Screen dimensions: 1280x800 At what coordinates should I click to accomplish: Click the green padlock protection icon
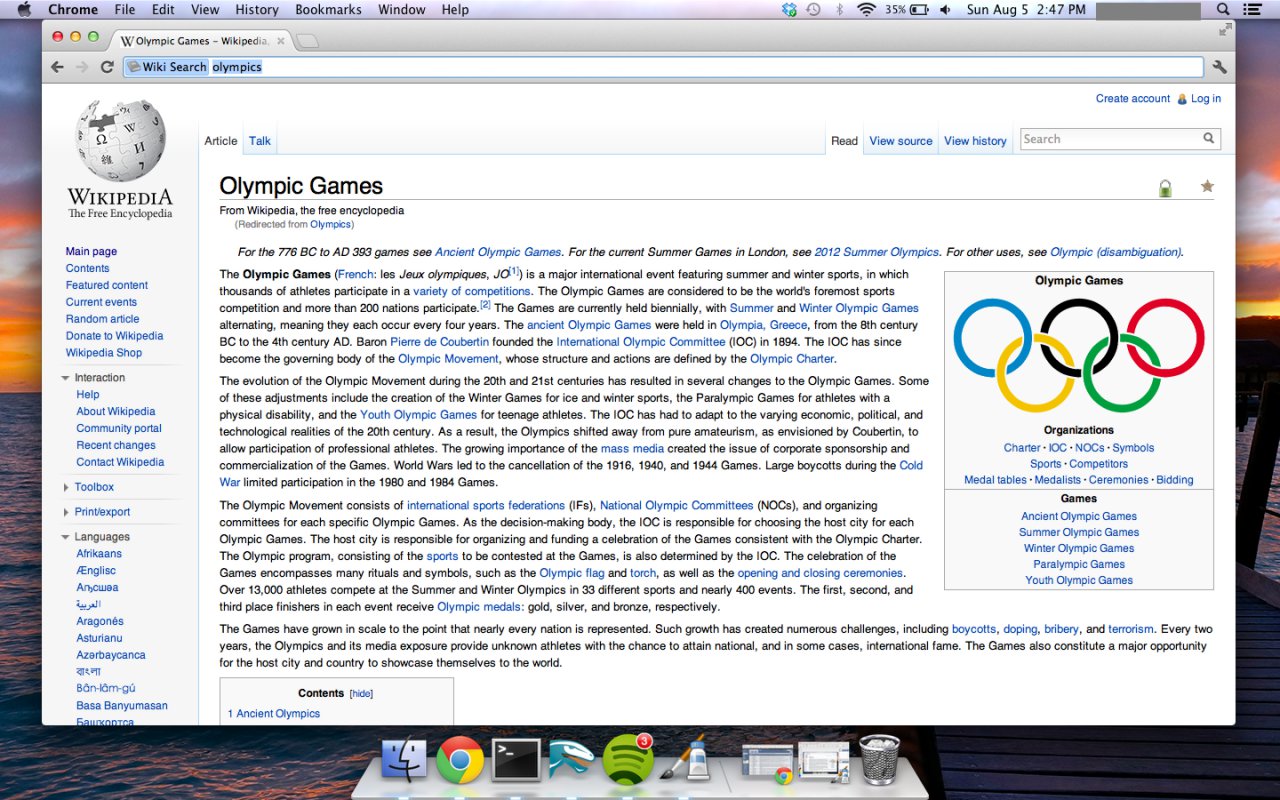[x=1165, y=187]
